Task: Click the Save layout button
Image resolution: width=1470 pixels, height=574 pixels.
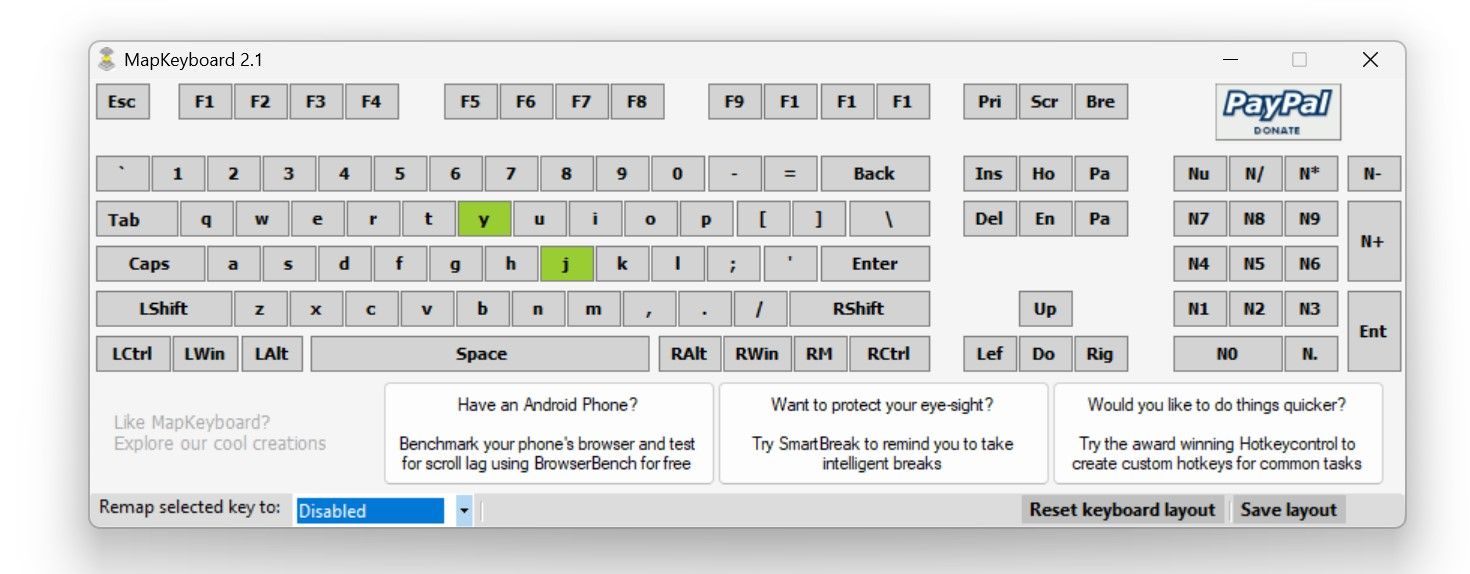Action: point(1288,510)
